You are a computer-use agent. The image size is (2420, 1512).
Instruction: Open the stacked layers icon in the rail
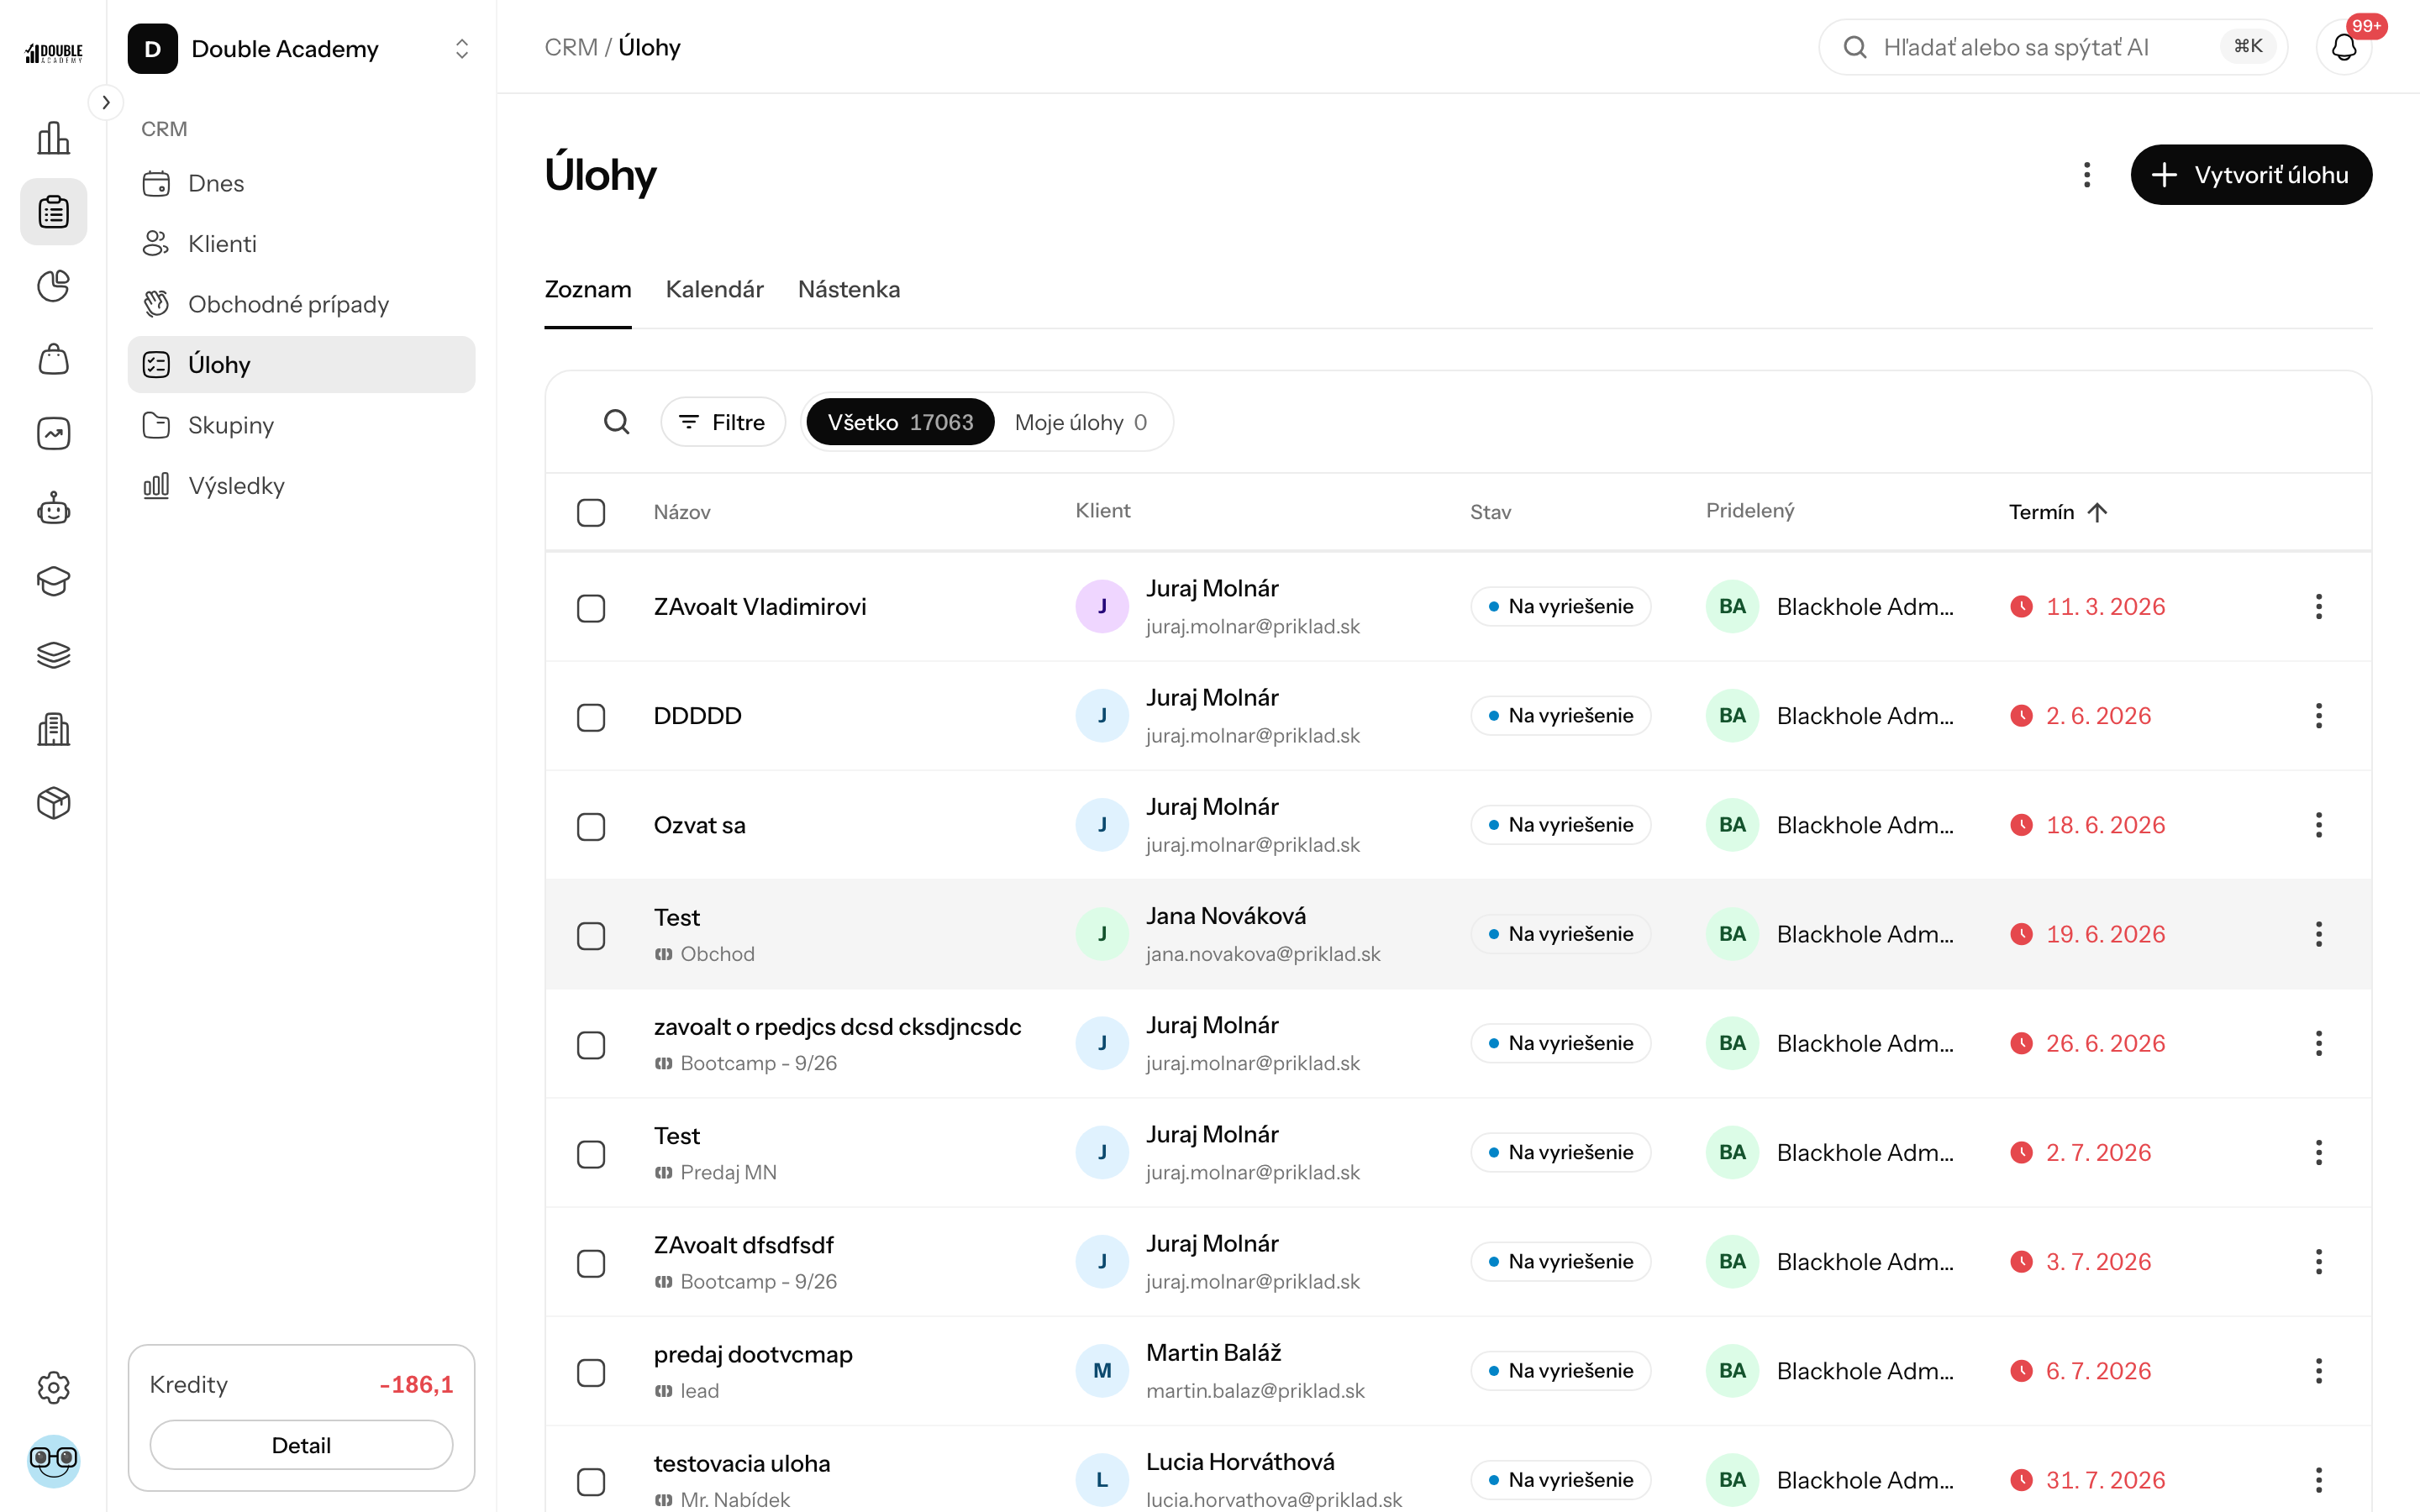tap(53, 655)
